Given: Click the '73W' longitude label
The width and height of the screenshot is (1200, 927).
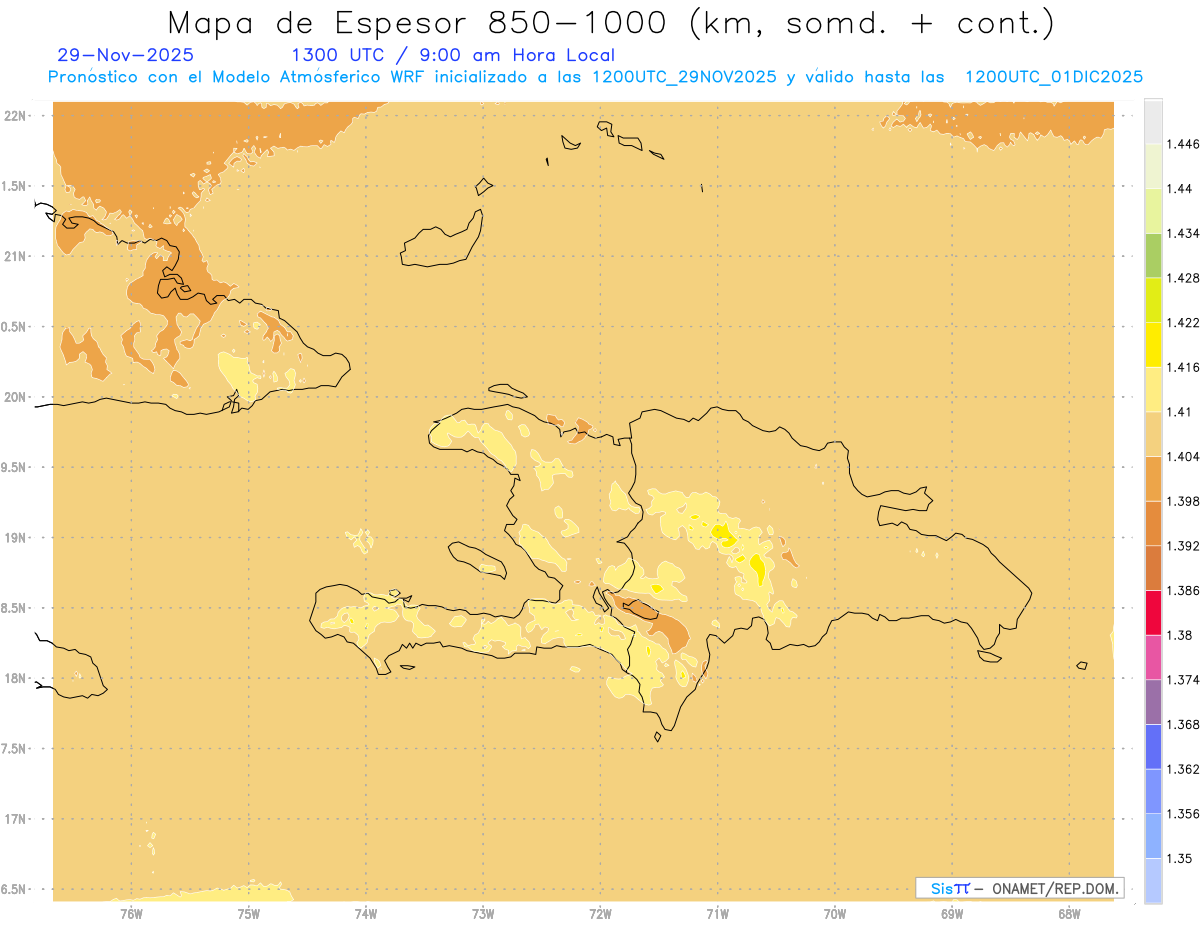Looking at the screenshot, I should click(483, 912).
